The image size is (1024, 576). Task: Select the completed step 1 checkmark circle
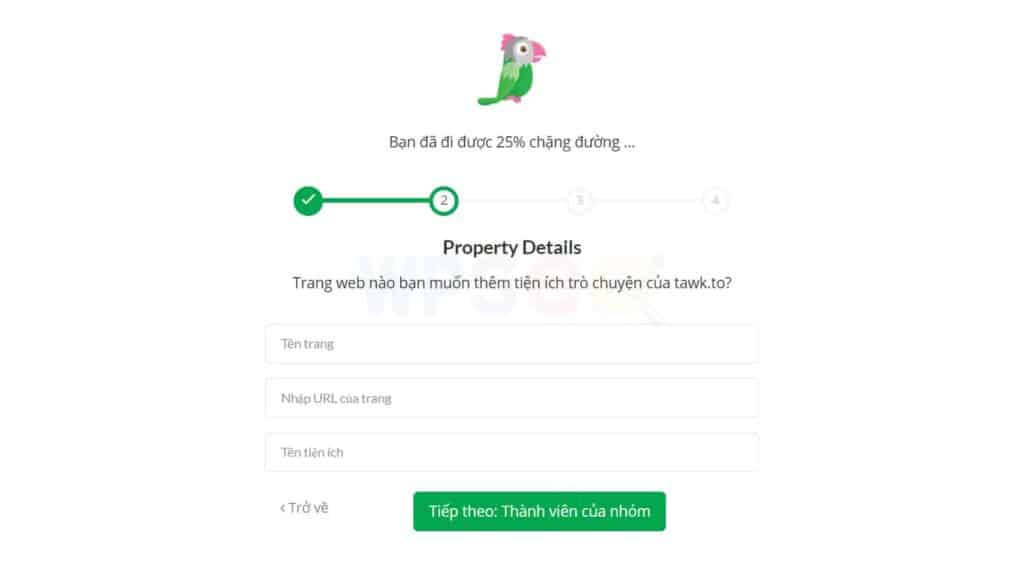point(308,200)
